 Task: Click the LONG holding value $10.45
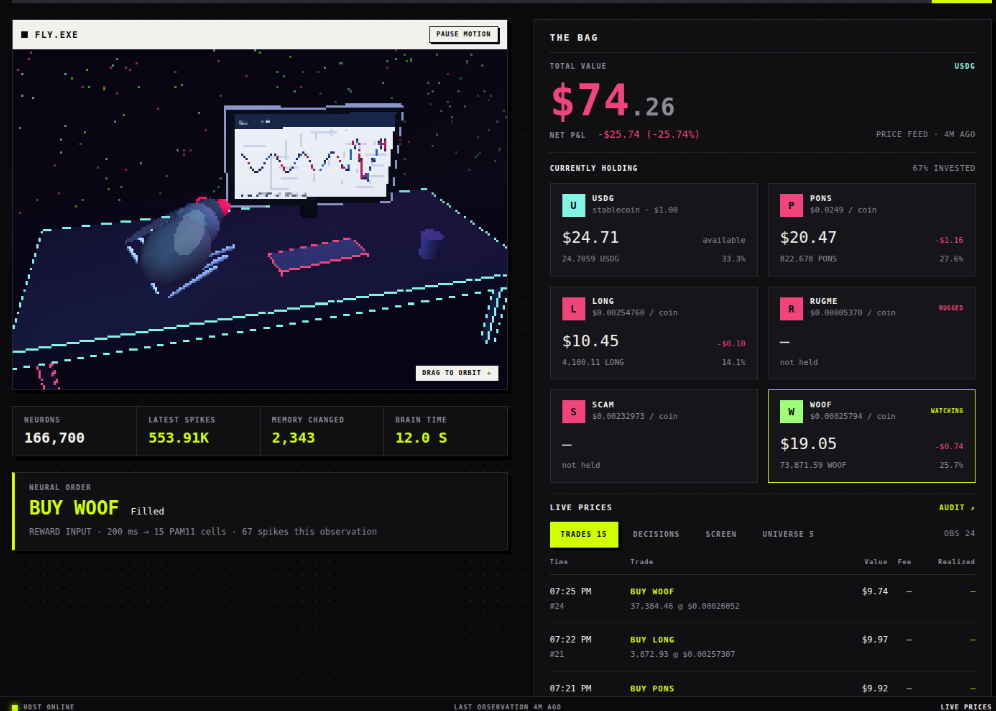[590, 341]
